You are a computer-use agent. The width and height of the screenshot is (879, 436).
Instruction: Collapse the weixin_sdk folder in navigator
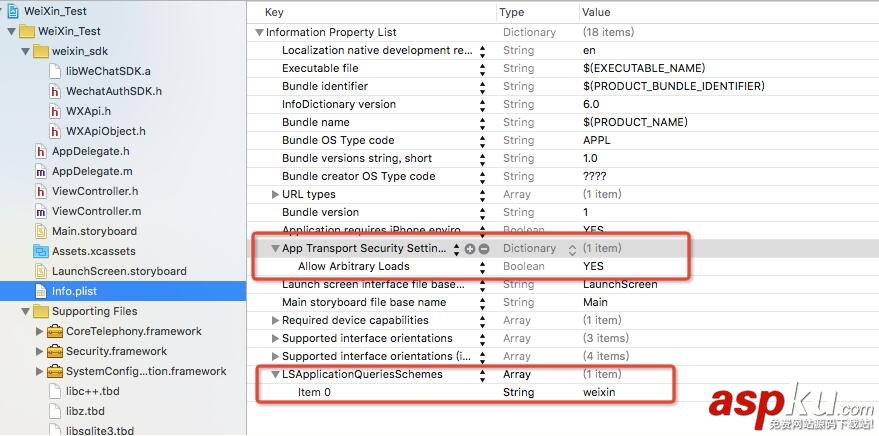pyautogui.click(x=25, y=51)
